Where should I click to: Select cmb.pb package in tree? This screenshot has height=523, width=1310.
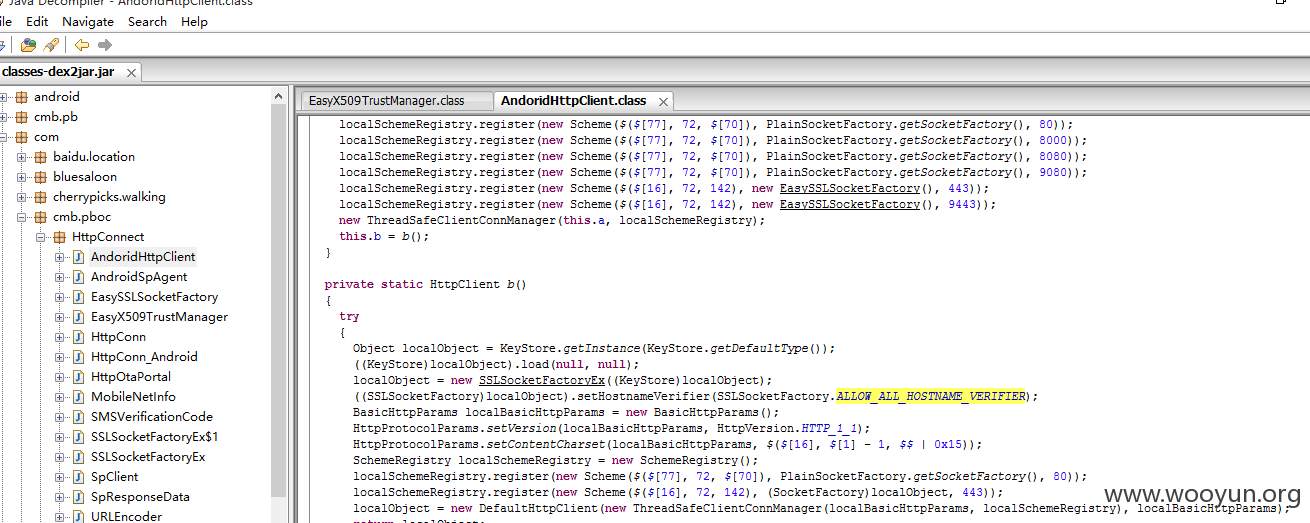pyautogui.click(x=56, y=117)
